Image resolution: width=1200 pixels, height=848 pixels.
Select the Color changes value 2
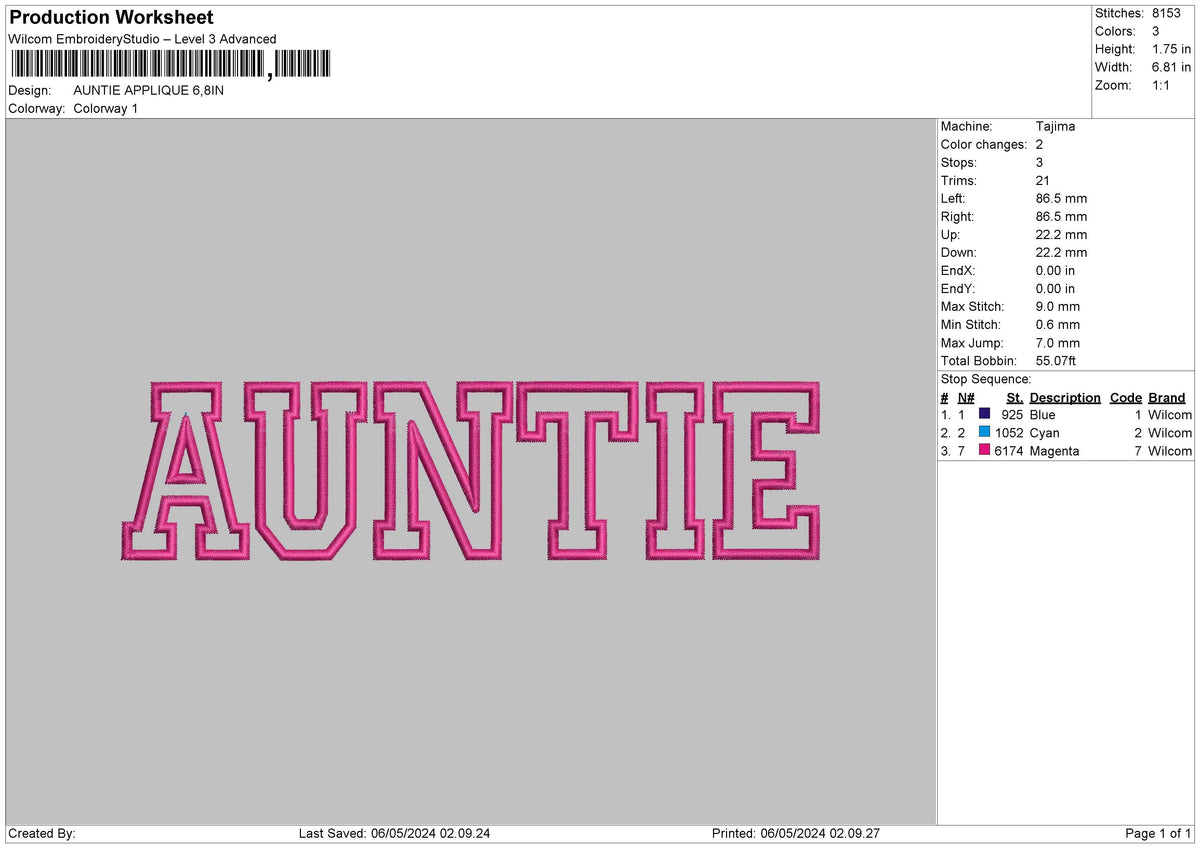click(x=1040, y=144)
